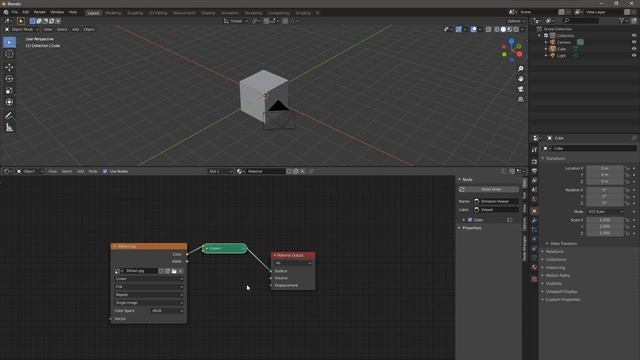Viewport: 640px width, 360px height.
Task: Open Render properties tab
Action: [x=534, y=162]
